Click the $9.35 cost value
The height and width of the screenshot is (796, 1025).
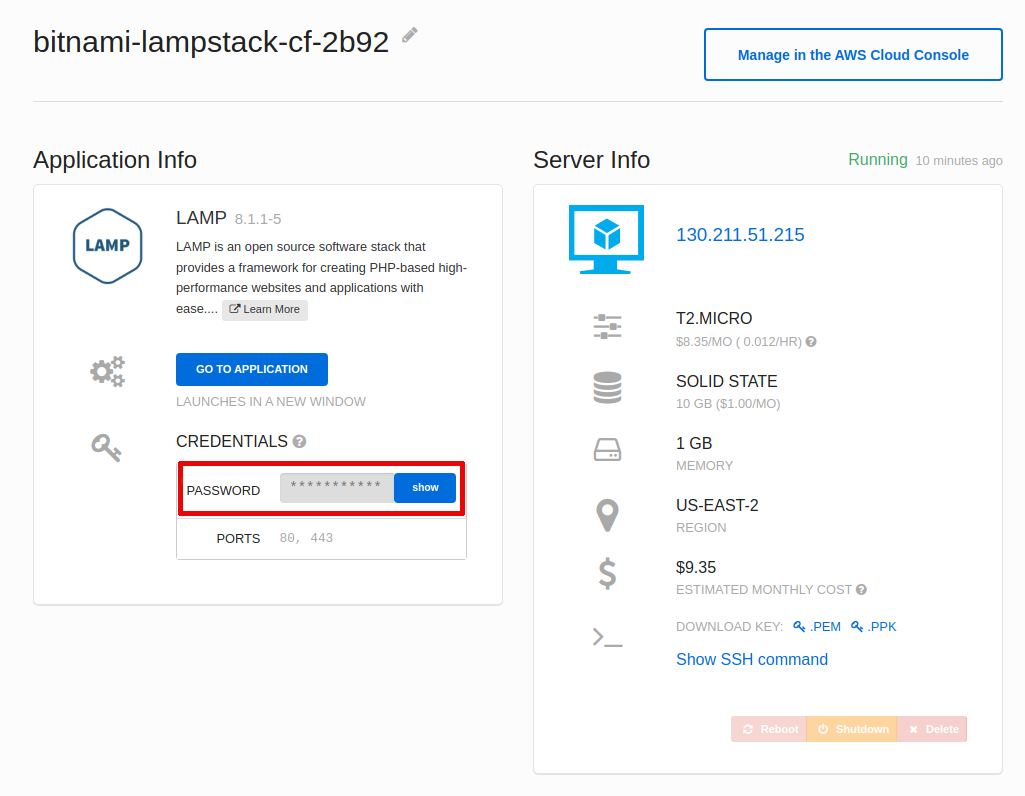coord(696,567)
